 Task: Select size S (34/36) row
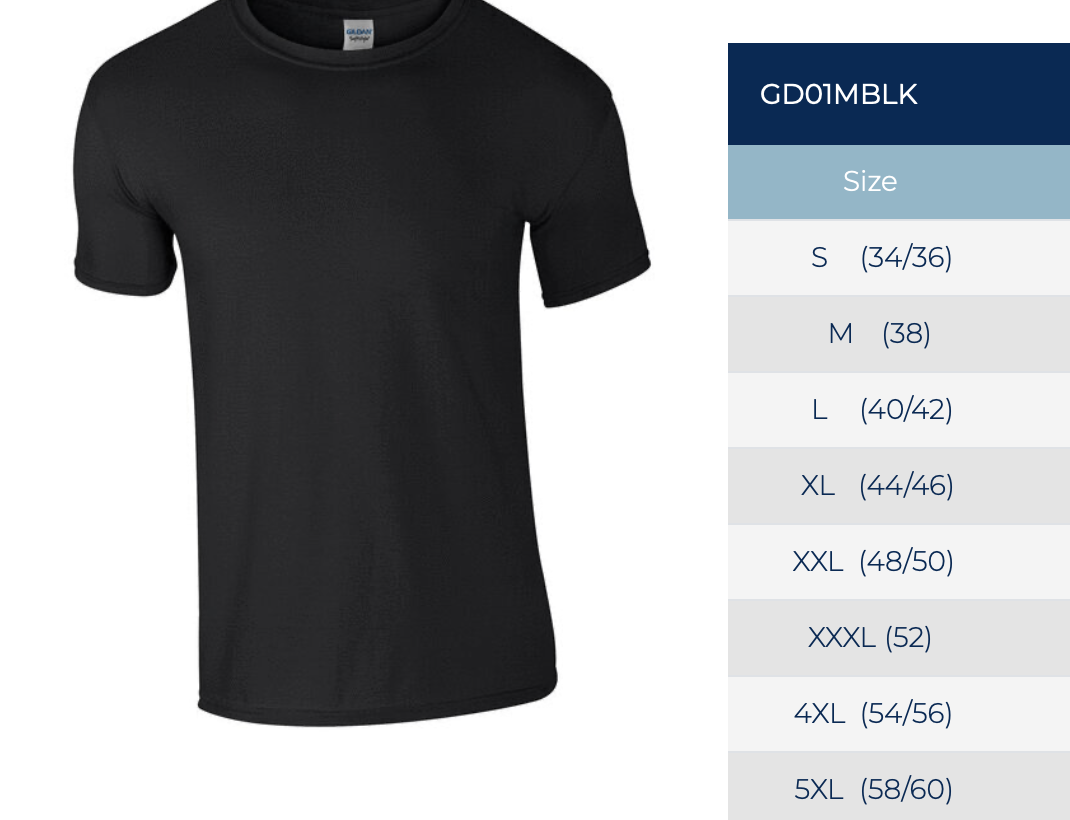coord(899,258)
